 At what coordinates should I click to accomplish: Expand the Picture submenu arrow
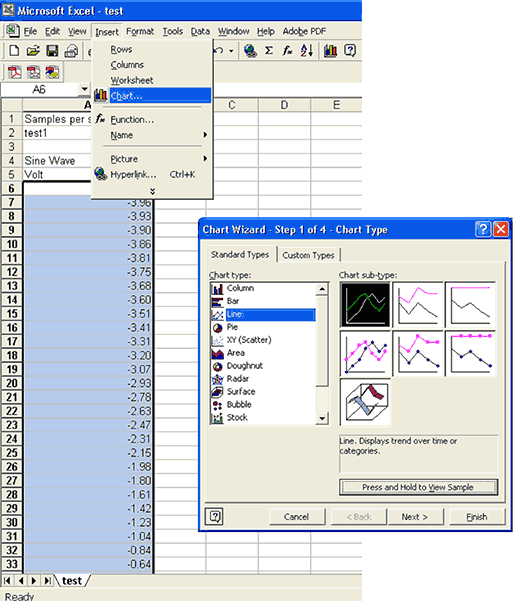(205, 158)
